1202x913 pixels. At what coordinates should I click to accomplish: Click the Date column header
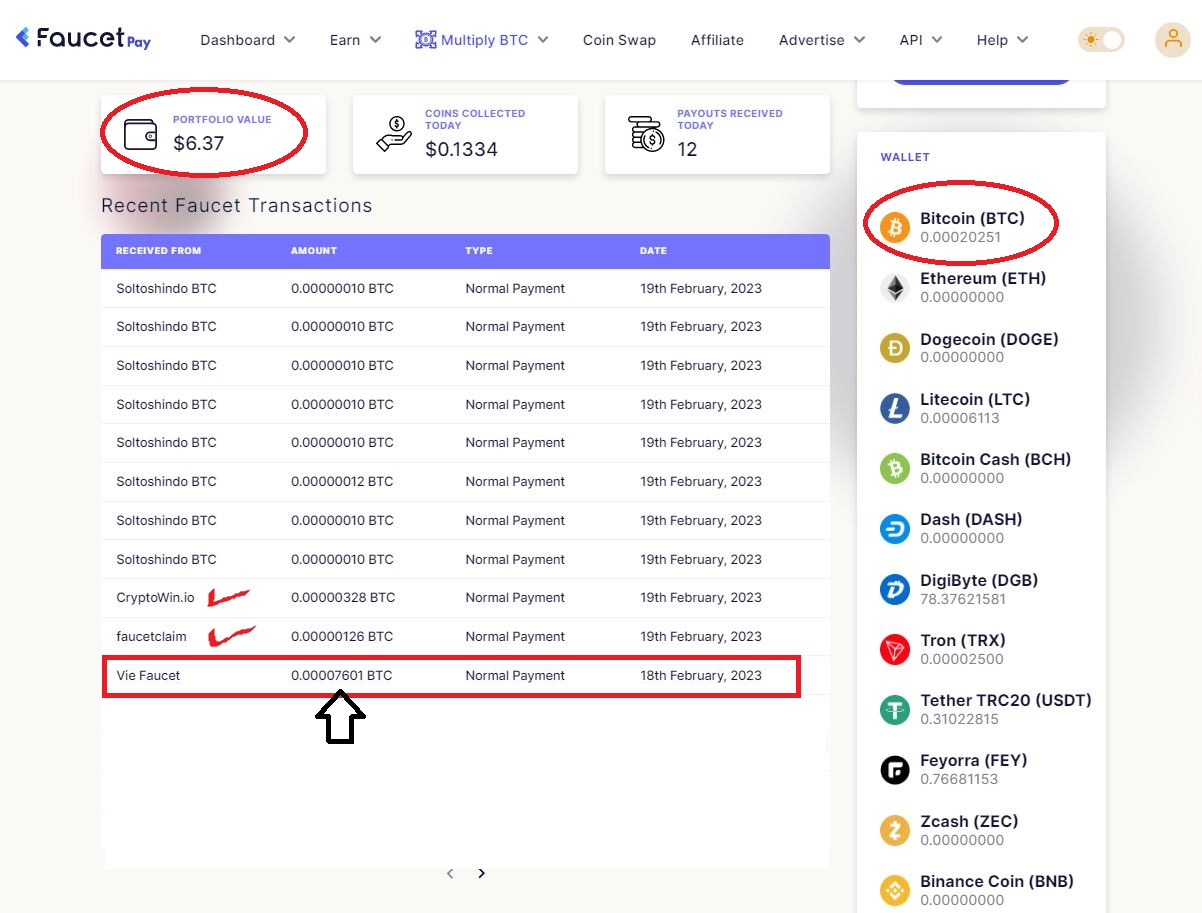pos(653,251)
